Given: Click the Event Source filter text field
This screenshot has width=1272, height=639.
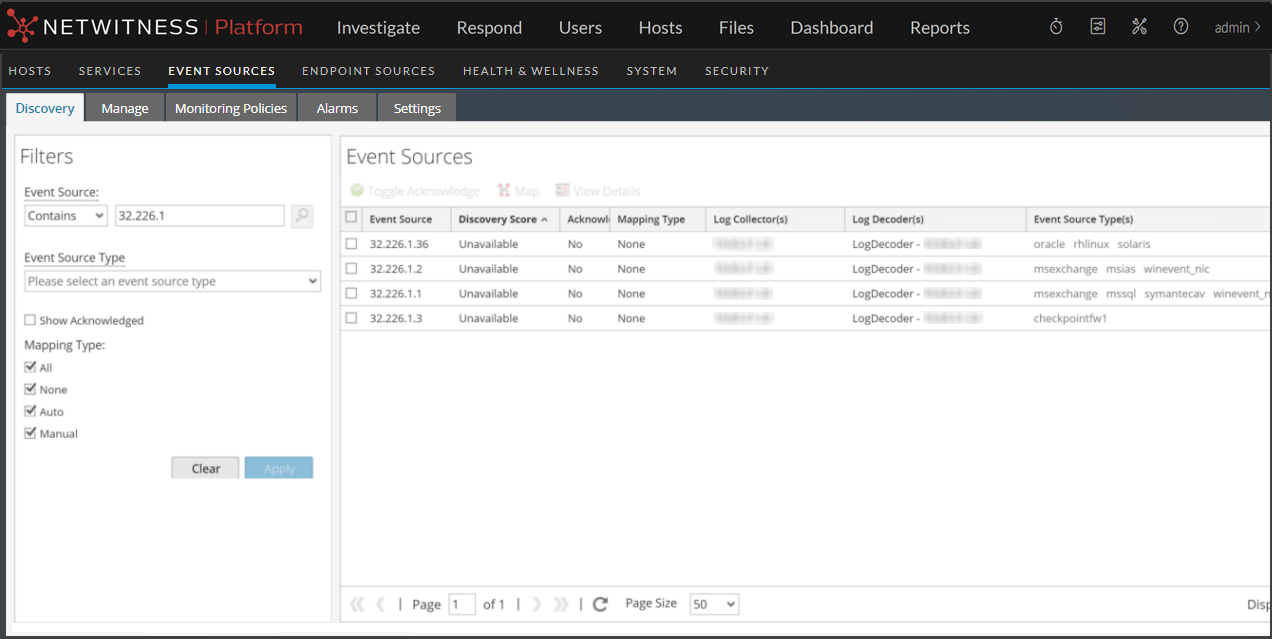Looking at the screenshot, I should (200, 216).
